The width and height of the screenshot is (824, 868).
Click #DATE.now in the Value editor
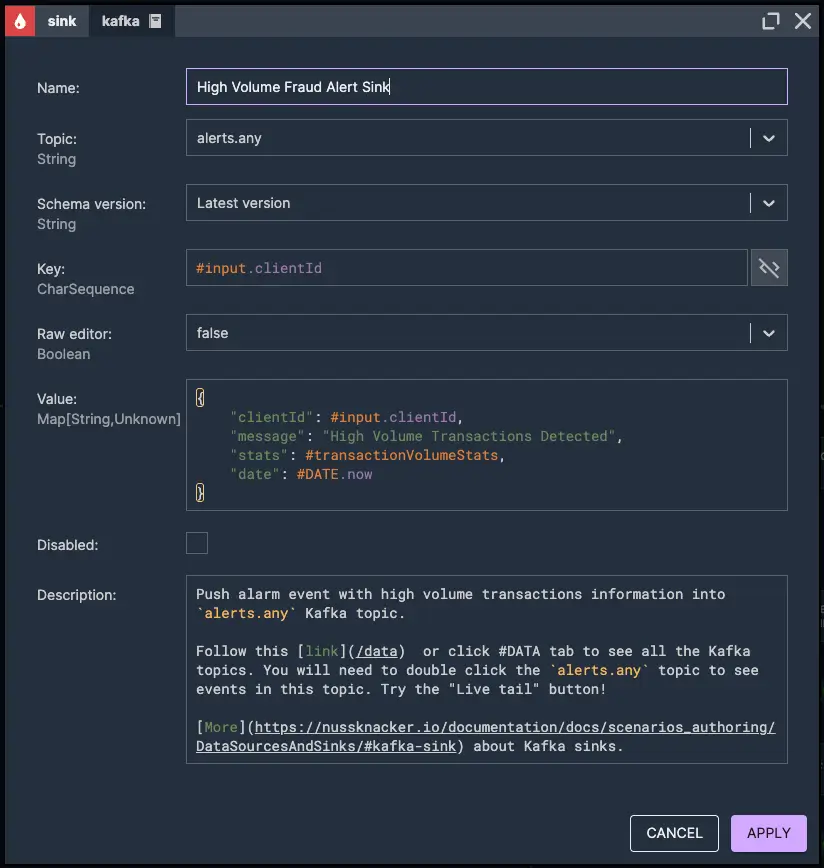[x=334, y=474]
